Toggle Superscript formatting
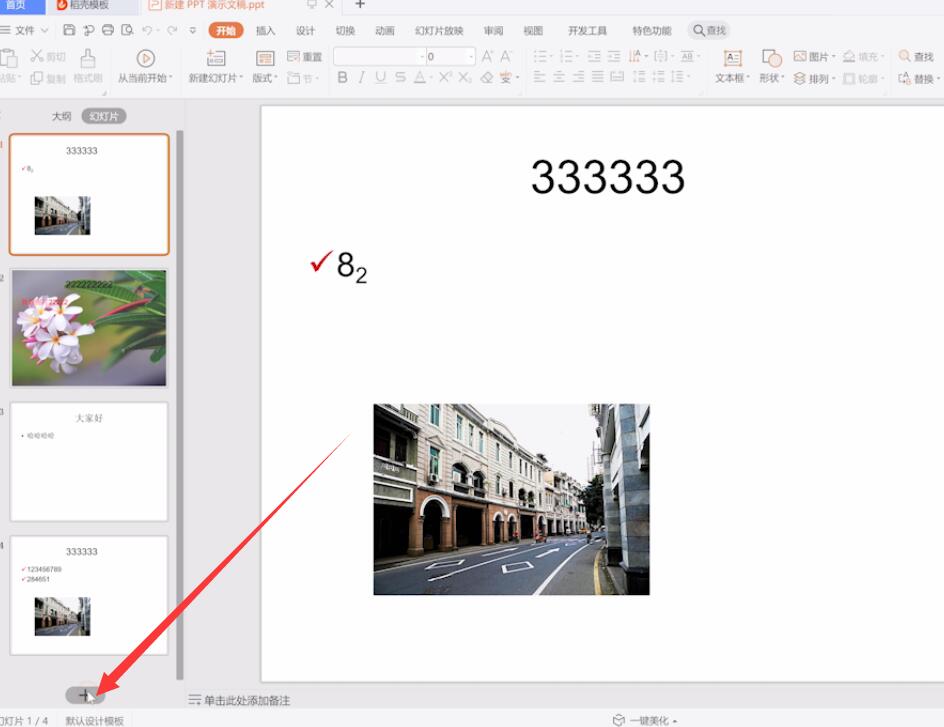Screen dimensions: 944x727 pos(445,77)
